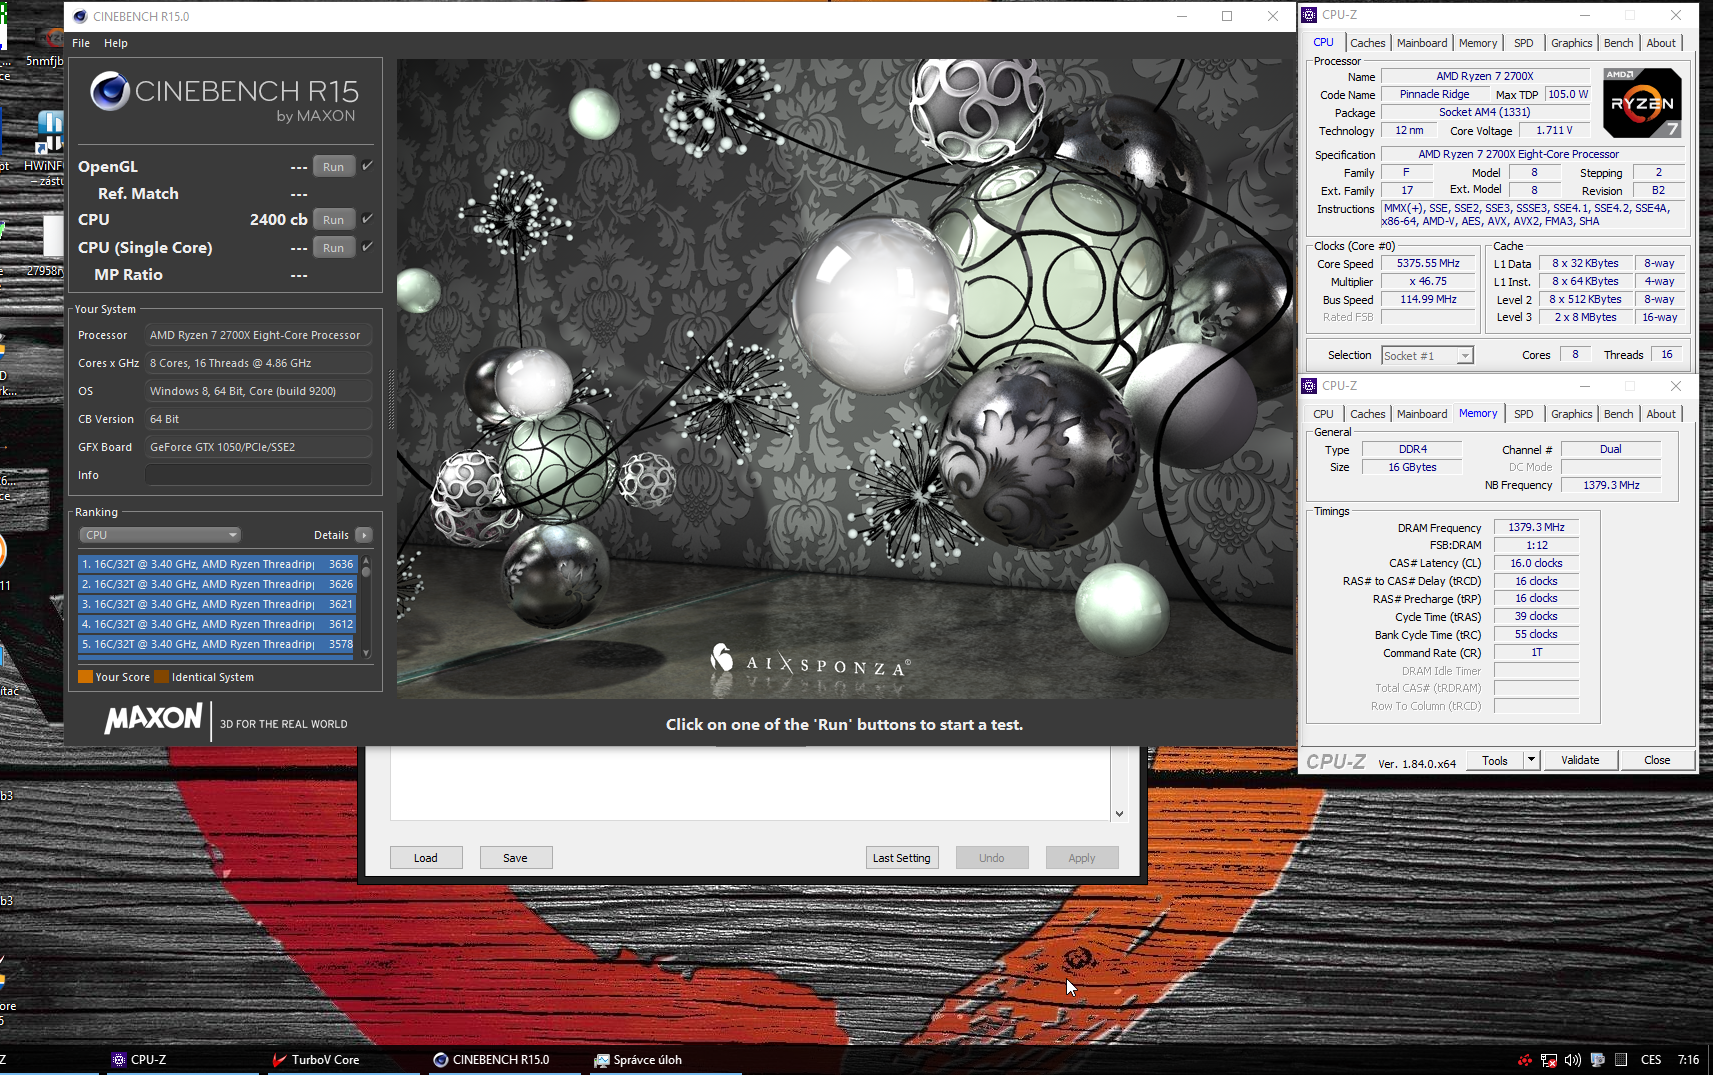Screen dimensions: 1713x1075
Task: Click Tools button in CPU-Z
Action: (1495, 760)
